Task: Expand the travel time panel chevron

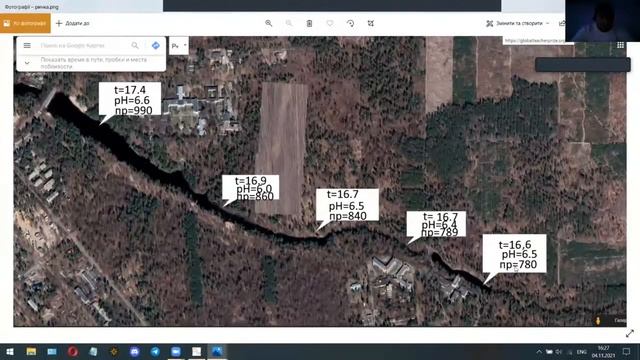Action: [x=27, y=63]
